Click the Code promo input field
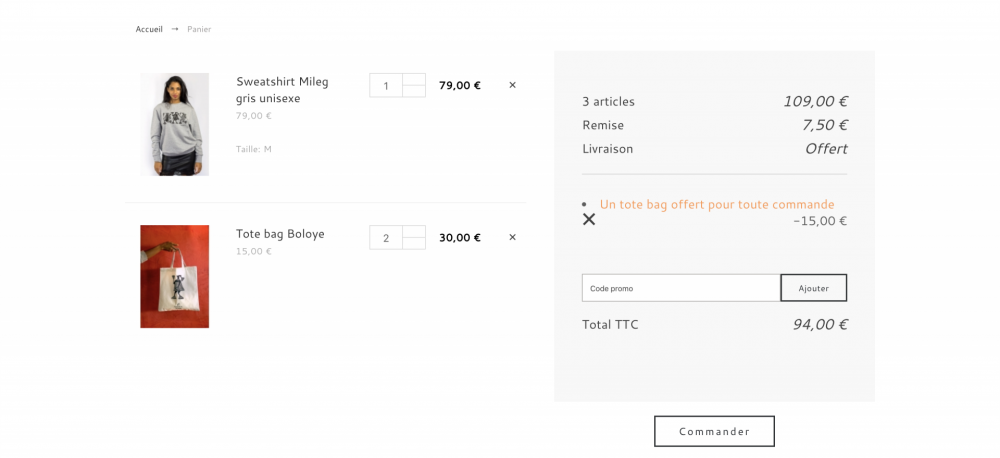1000x458 pixels. 681,288
